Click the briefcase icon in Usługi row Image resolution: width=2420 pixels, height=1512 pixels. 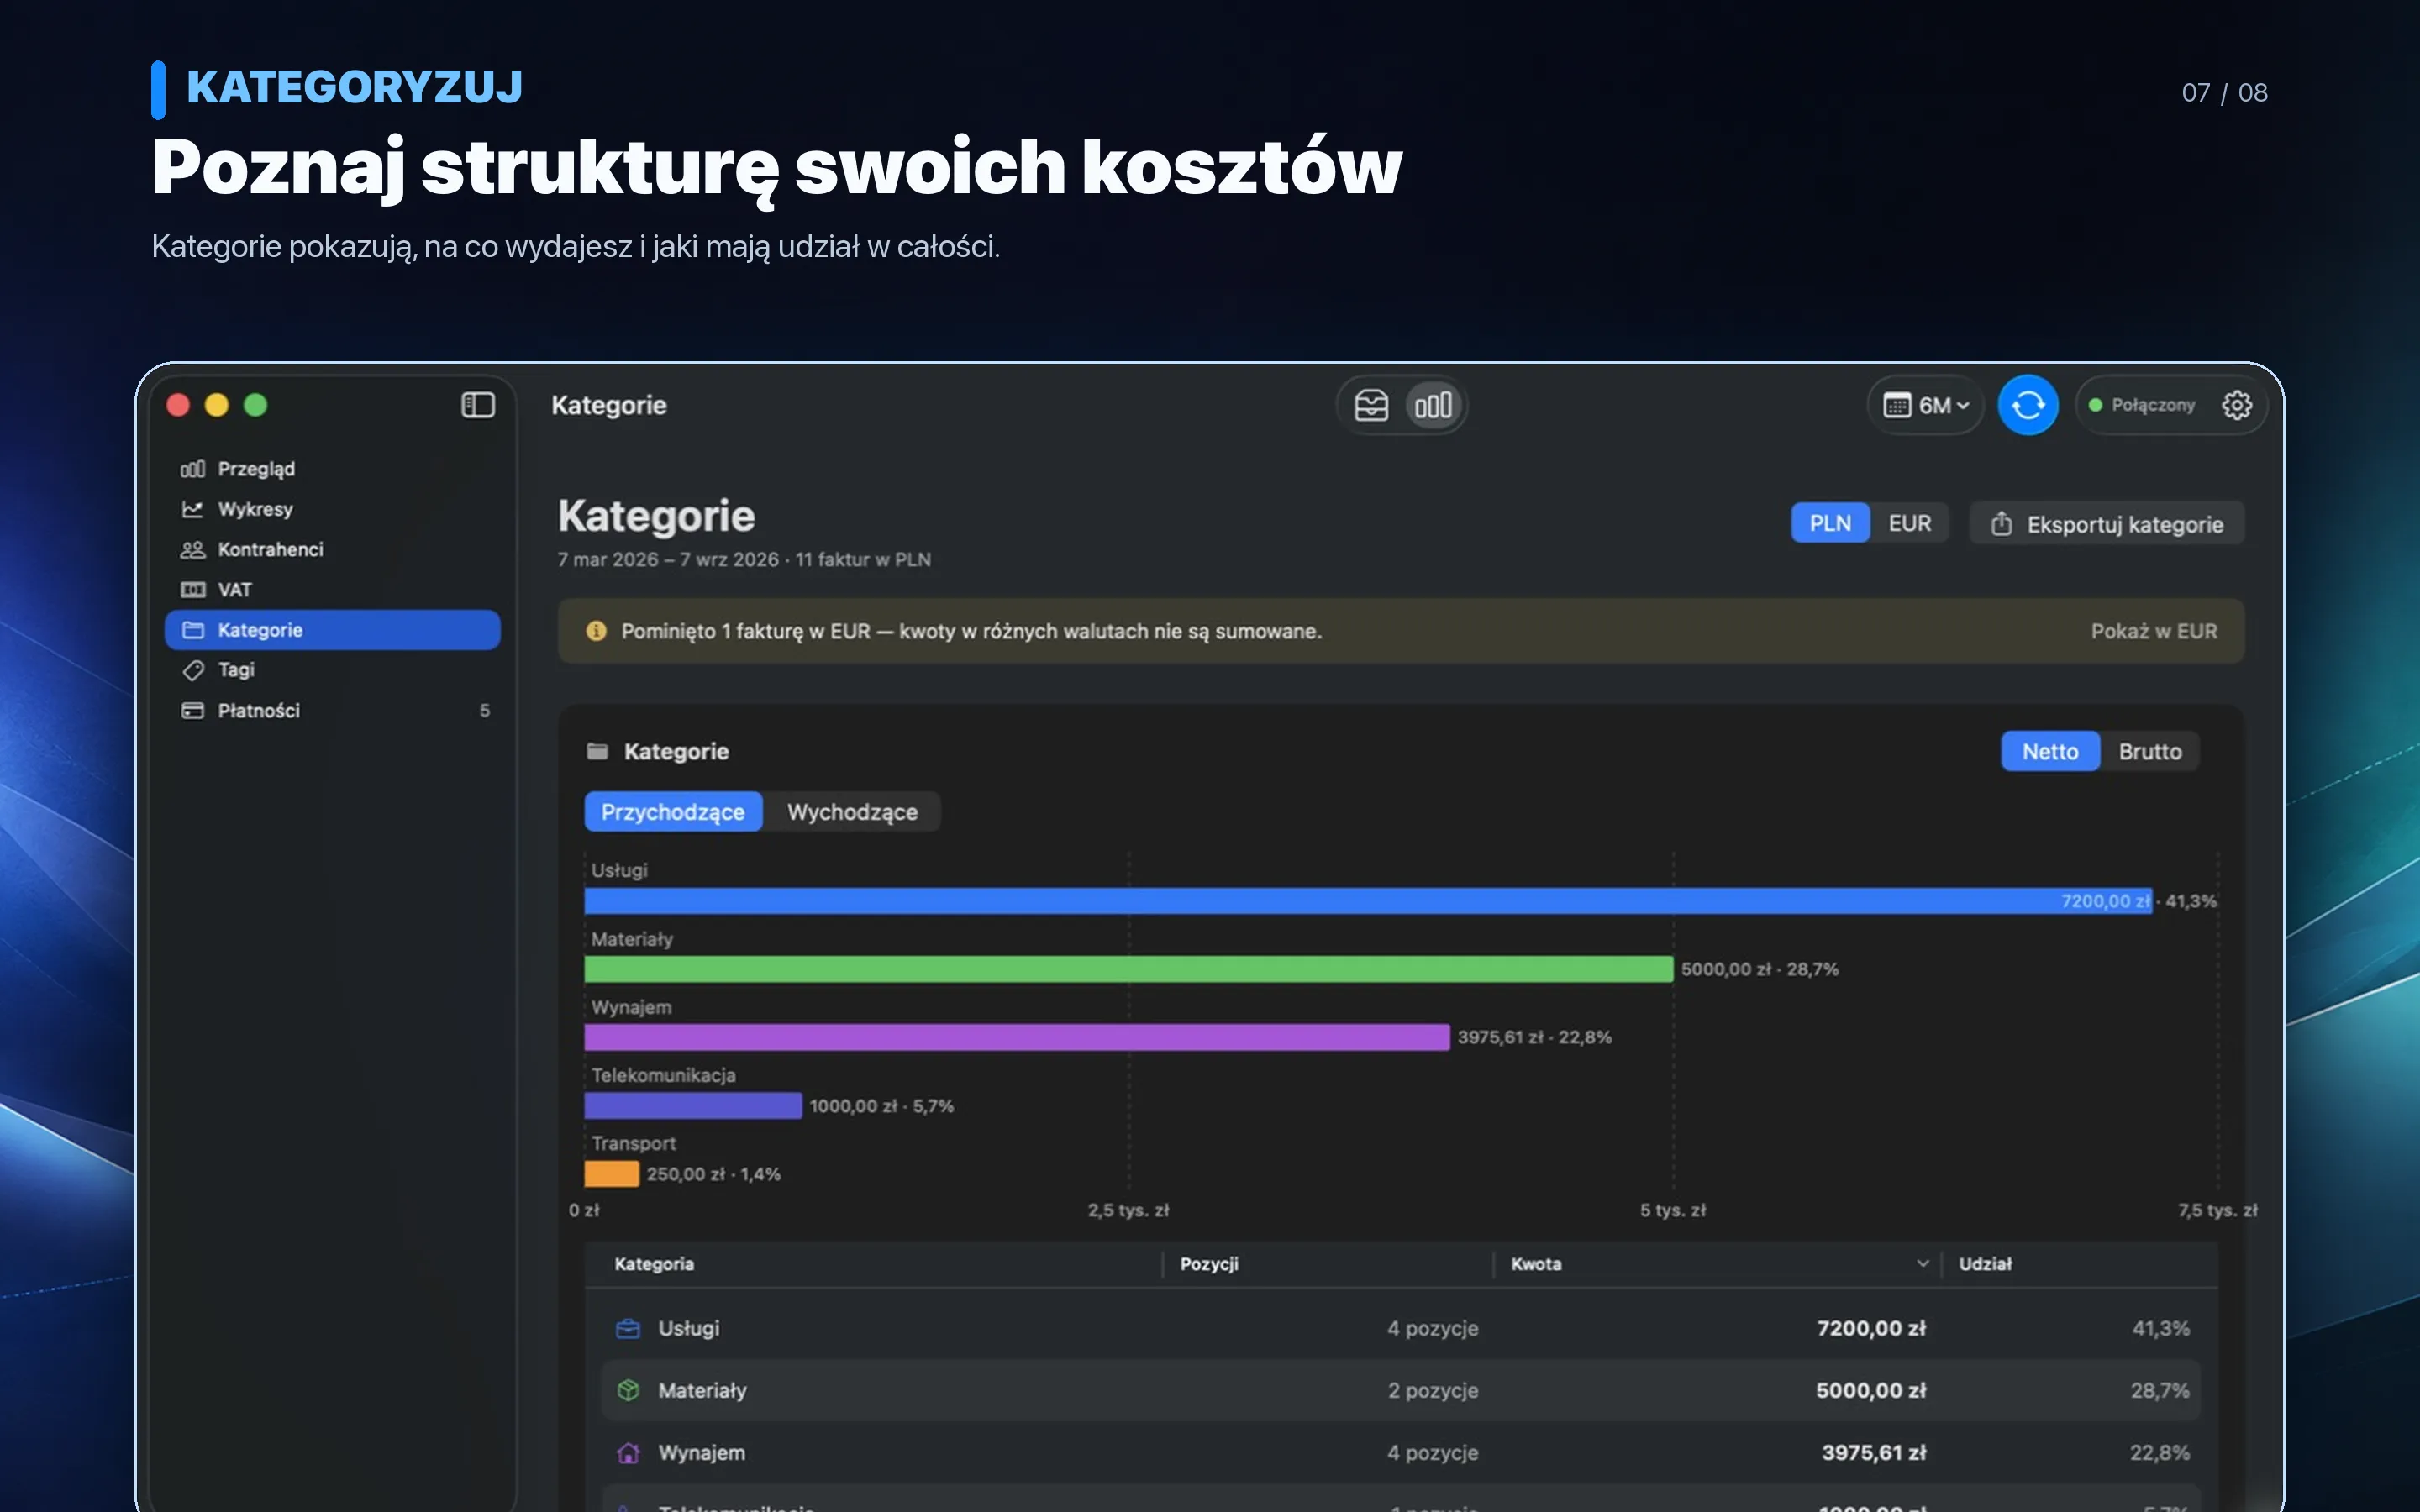click(628, 1328)
